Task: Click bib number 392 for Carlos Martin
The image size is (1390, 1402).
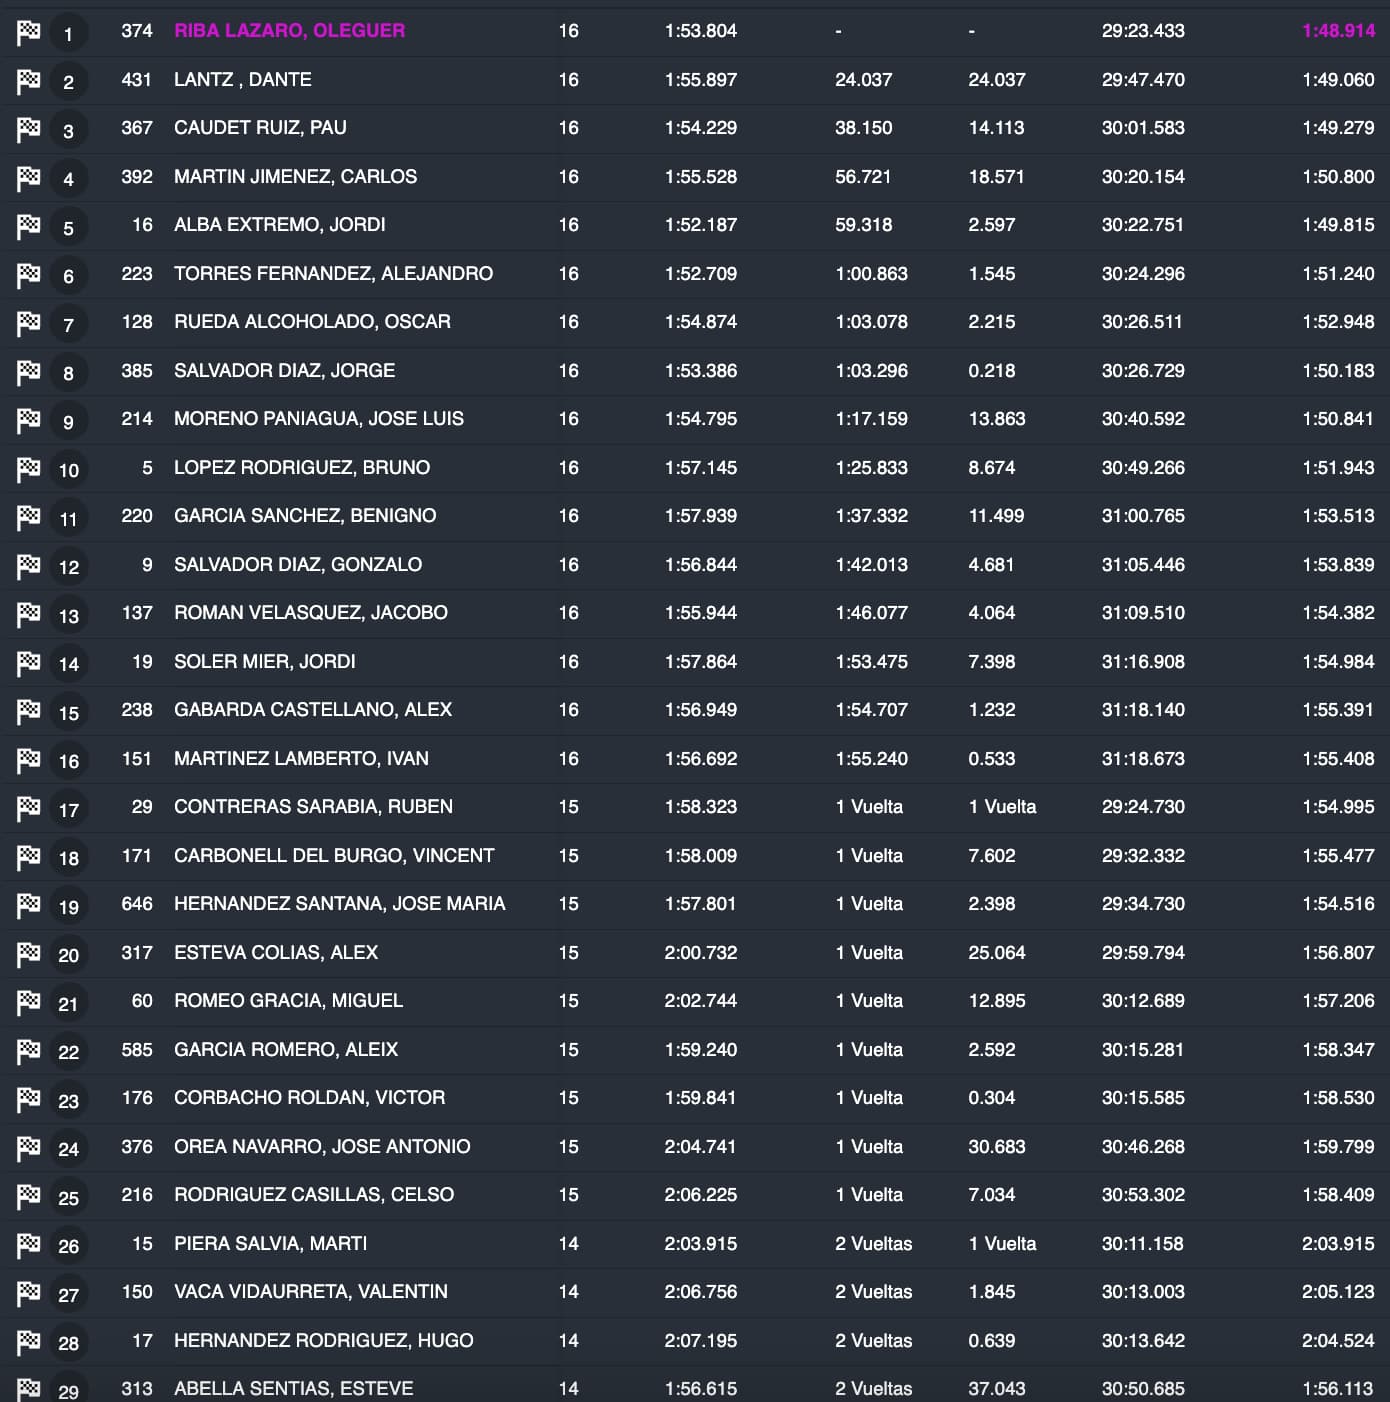Action: coord(137,177)
